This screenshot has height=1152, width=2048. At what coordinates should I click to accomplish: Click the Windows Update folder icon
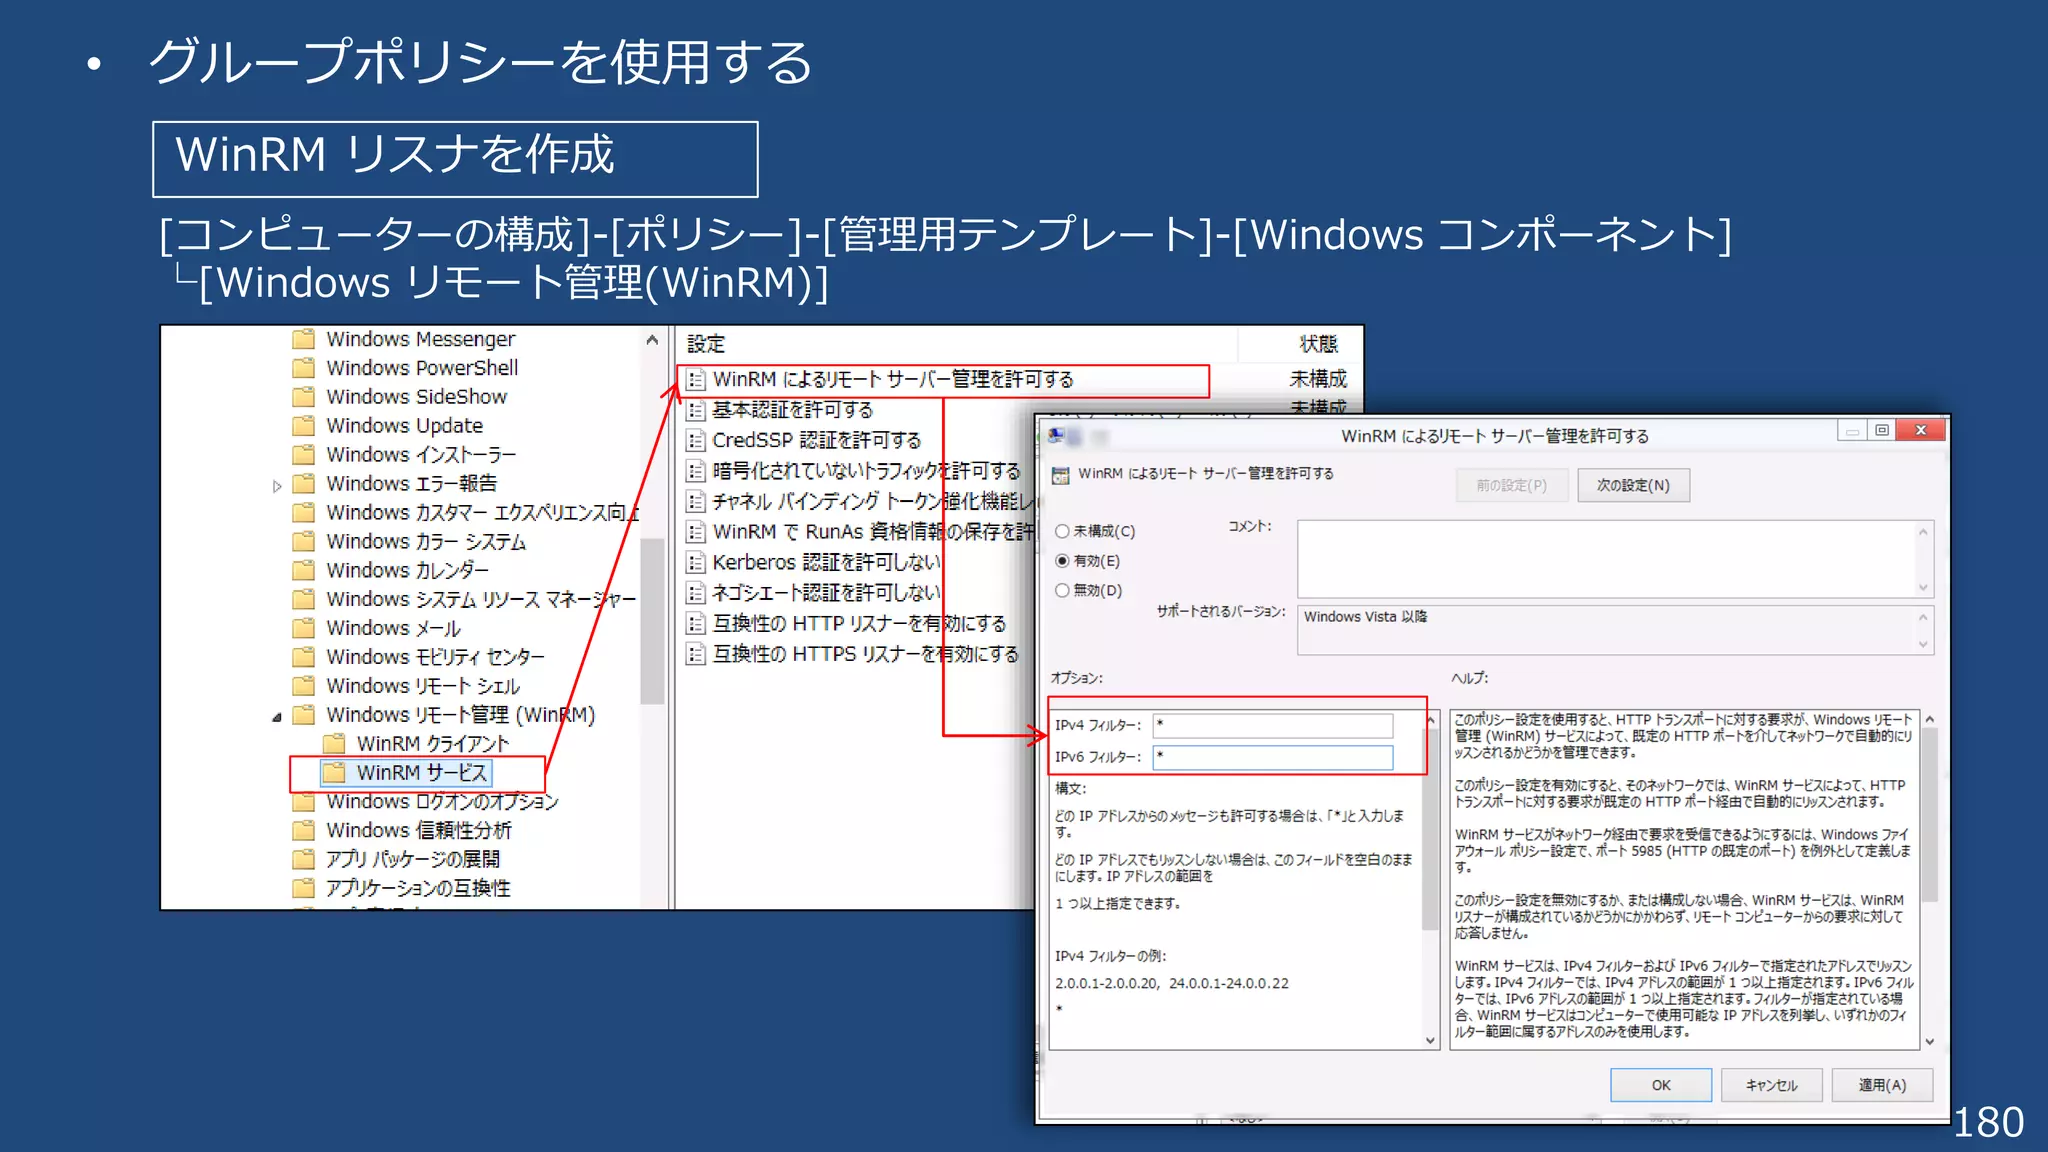[304, 425]
